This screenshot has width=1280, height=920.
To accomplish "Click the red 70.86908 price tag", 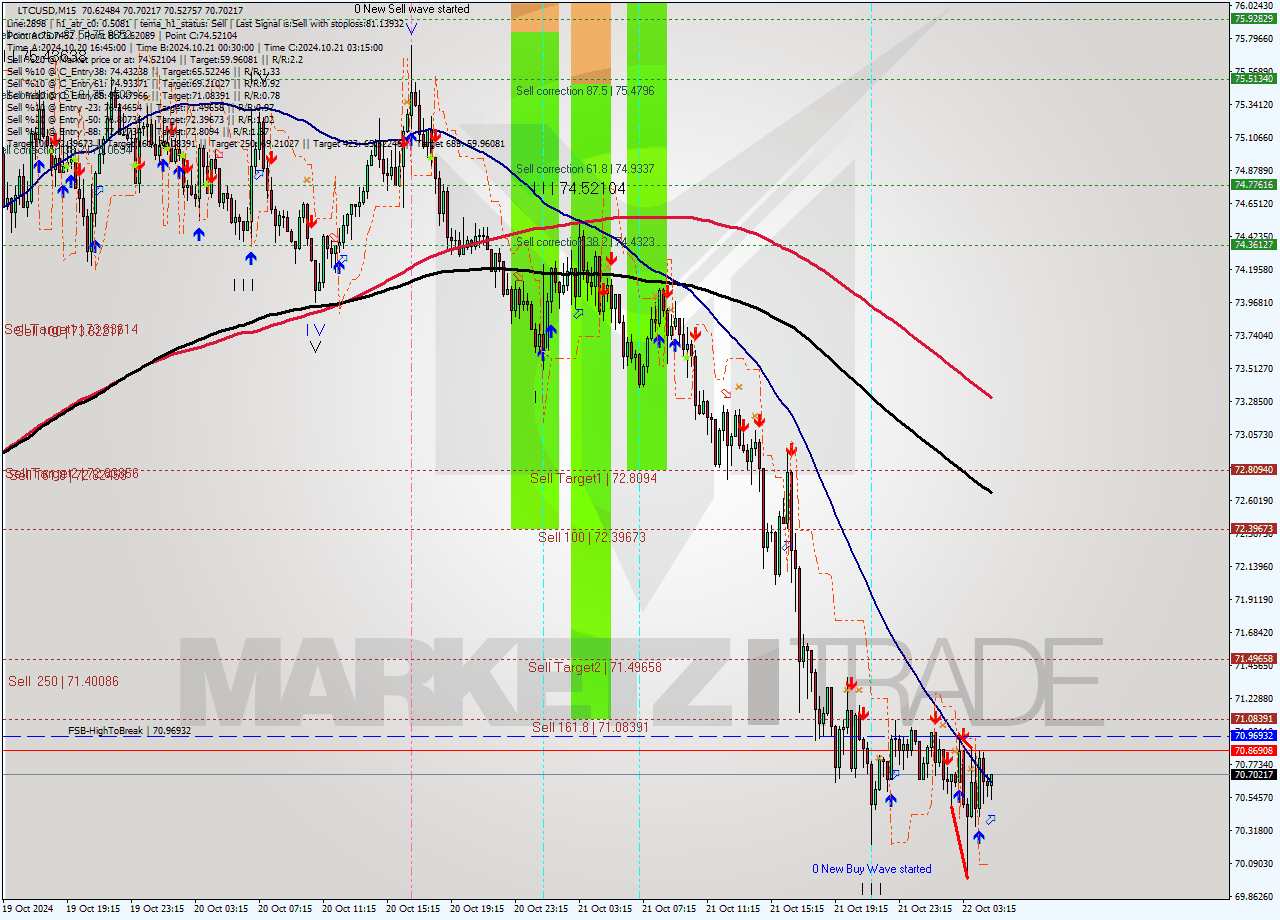I will (1254, 750).
